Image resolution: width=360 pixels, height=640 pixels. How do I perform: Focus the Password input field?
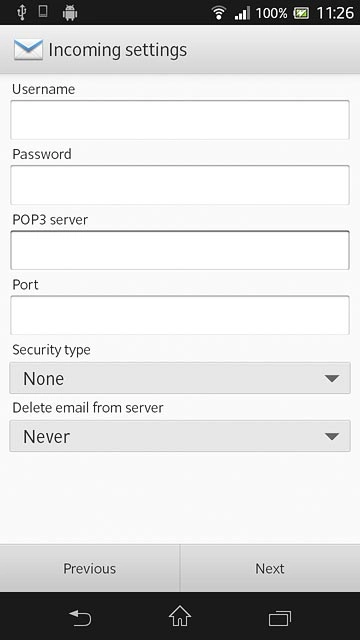(x=180, y=185)
